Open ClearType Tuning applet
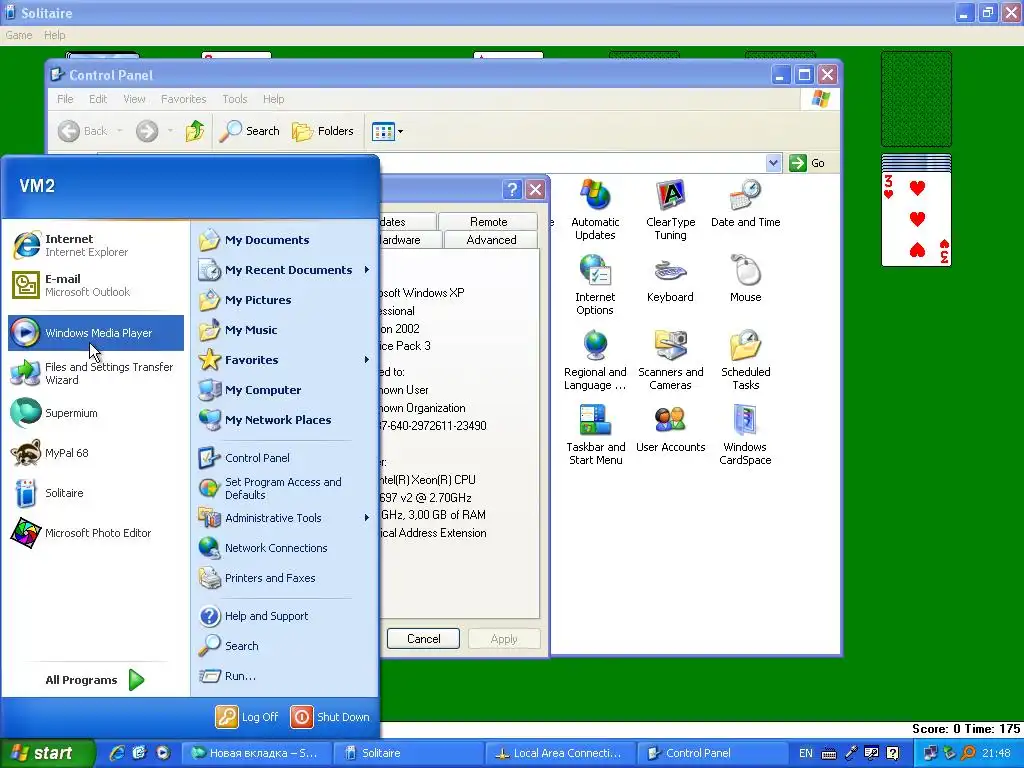Screen dimensions: 1024x768 [x=670, y=210]
